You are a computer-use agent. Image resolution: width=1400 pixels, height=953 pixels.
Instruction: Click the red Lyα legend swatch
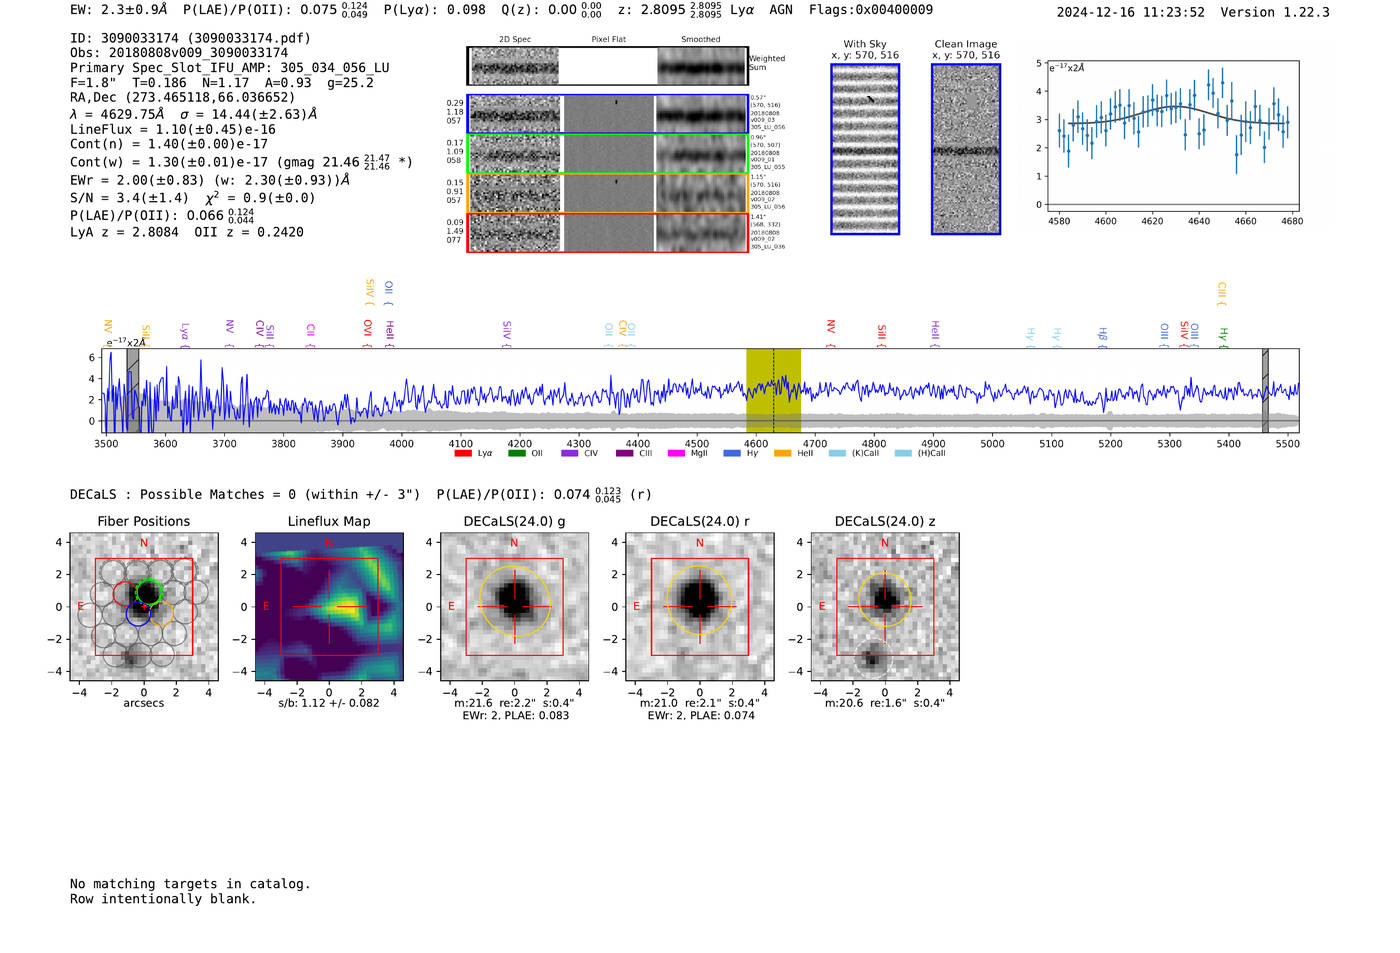click(x=463, y=454)
